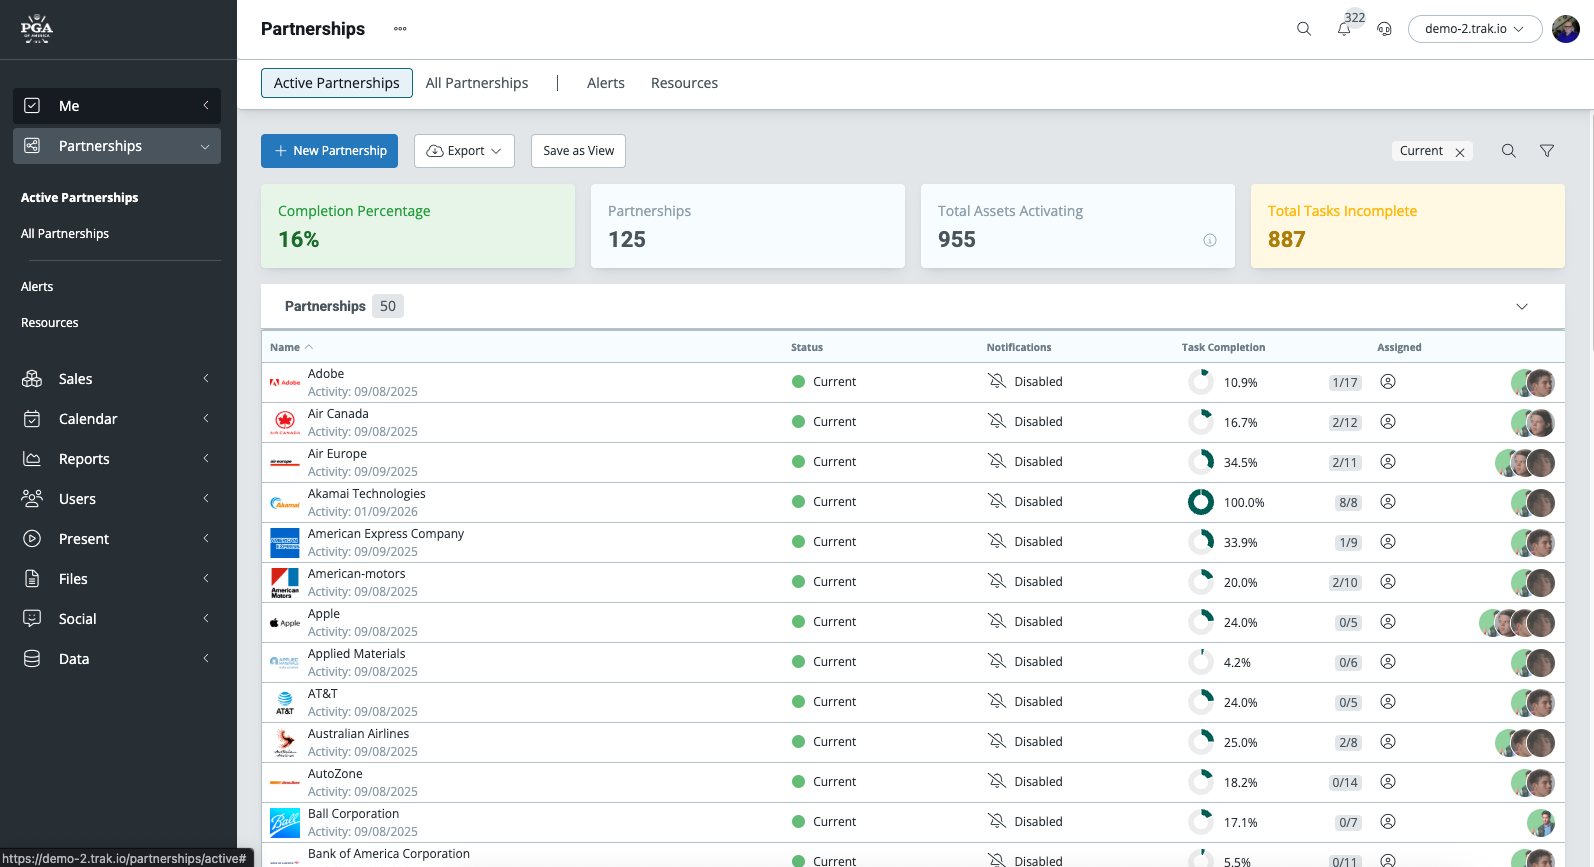Open the notifications bell icon
This screenshot has width=1594, height=867.
point(1344,29)
